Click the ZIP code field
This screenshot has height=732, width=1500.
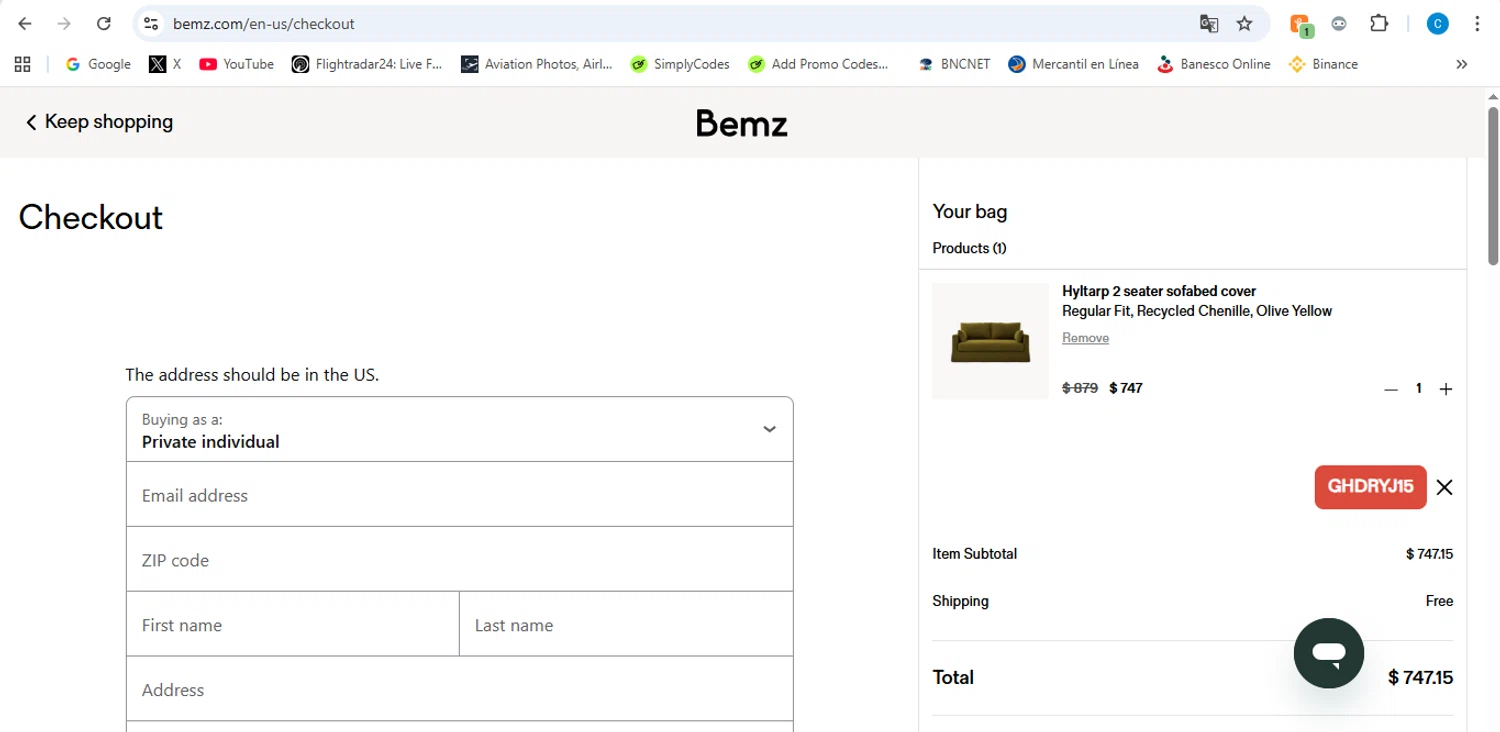460,560
